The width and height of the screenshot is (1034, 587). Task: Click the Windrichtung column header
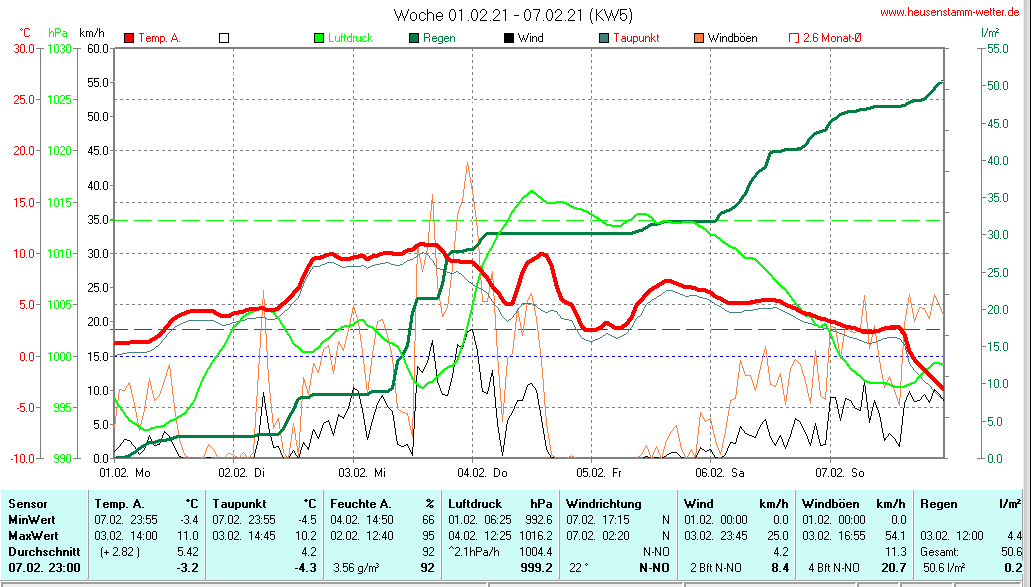(x=603, y=504)
